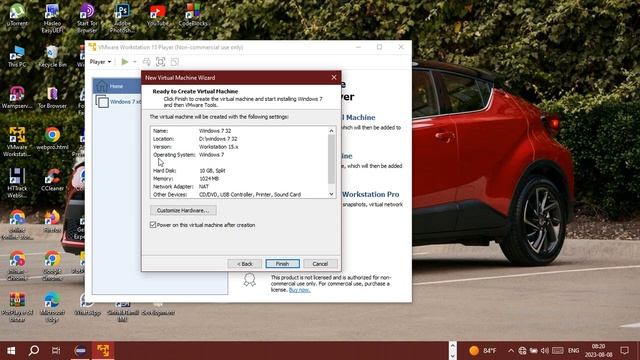
Task: Click the Customize Hardware button
Action: (183, 210)
